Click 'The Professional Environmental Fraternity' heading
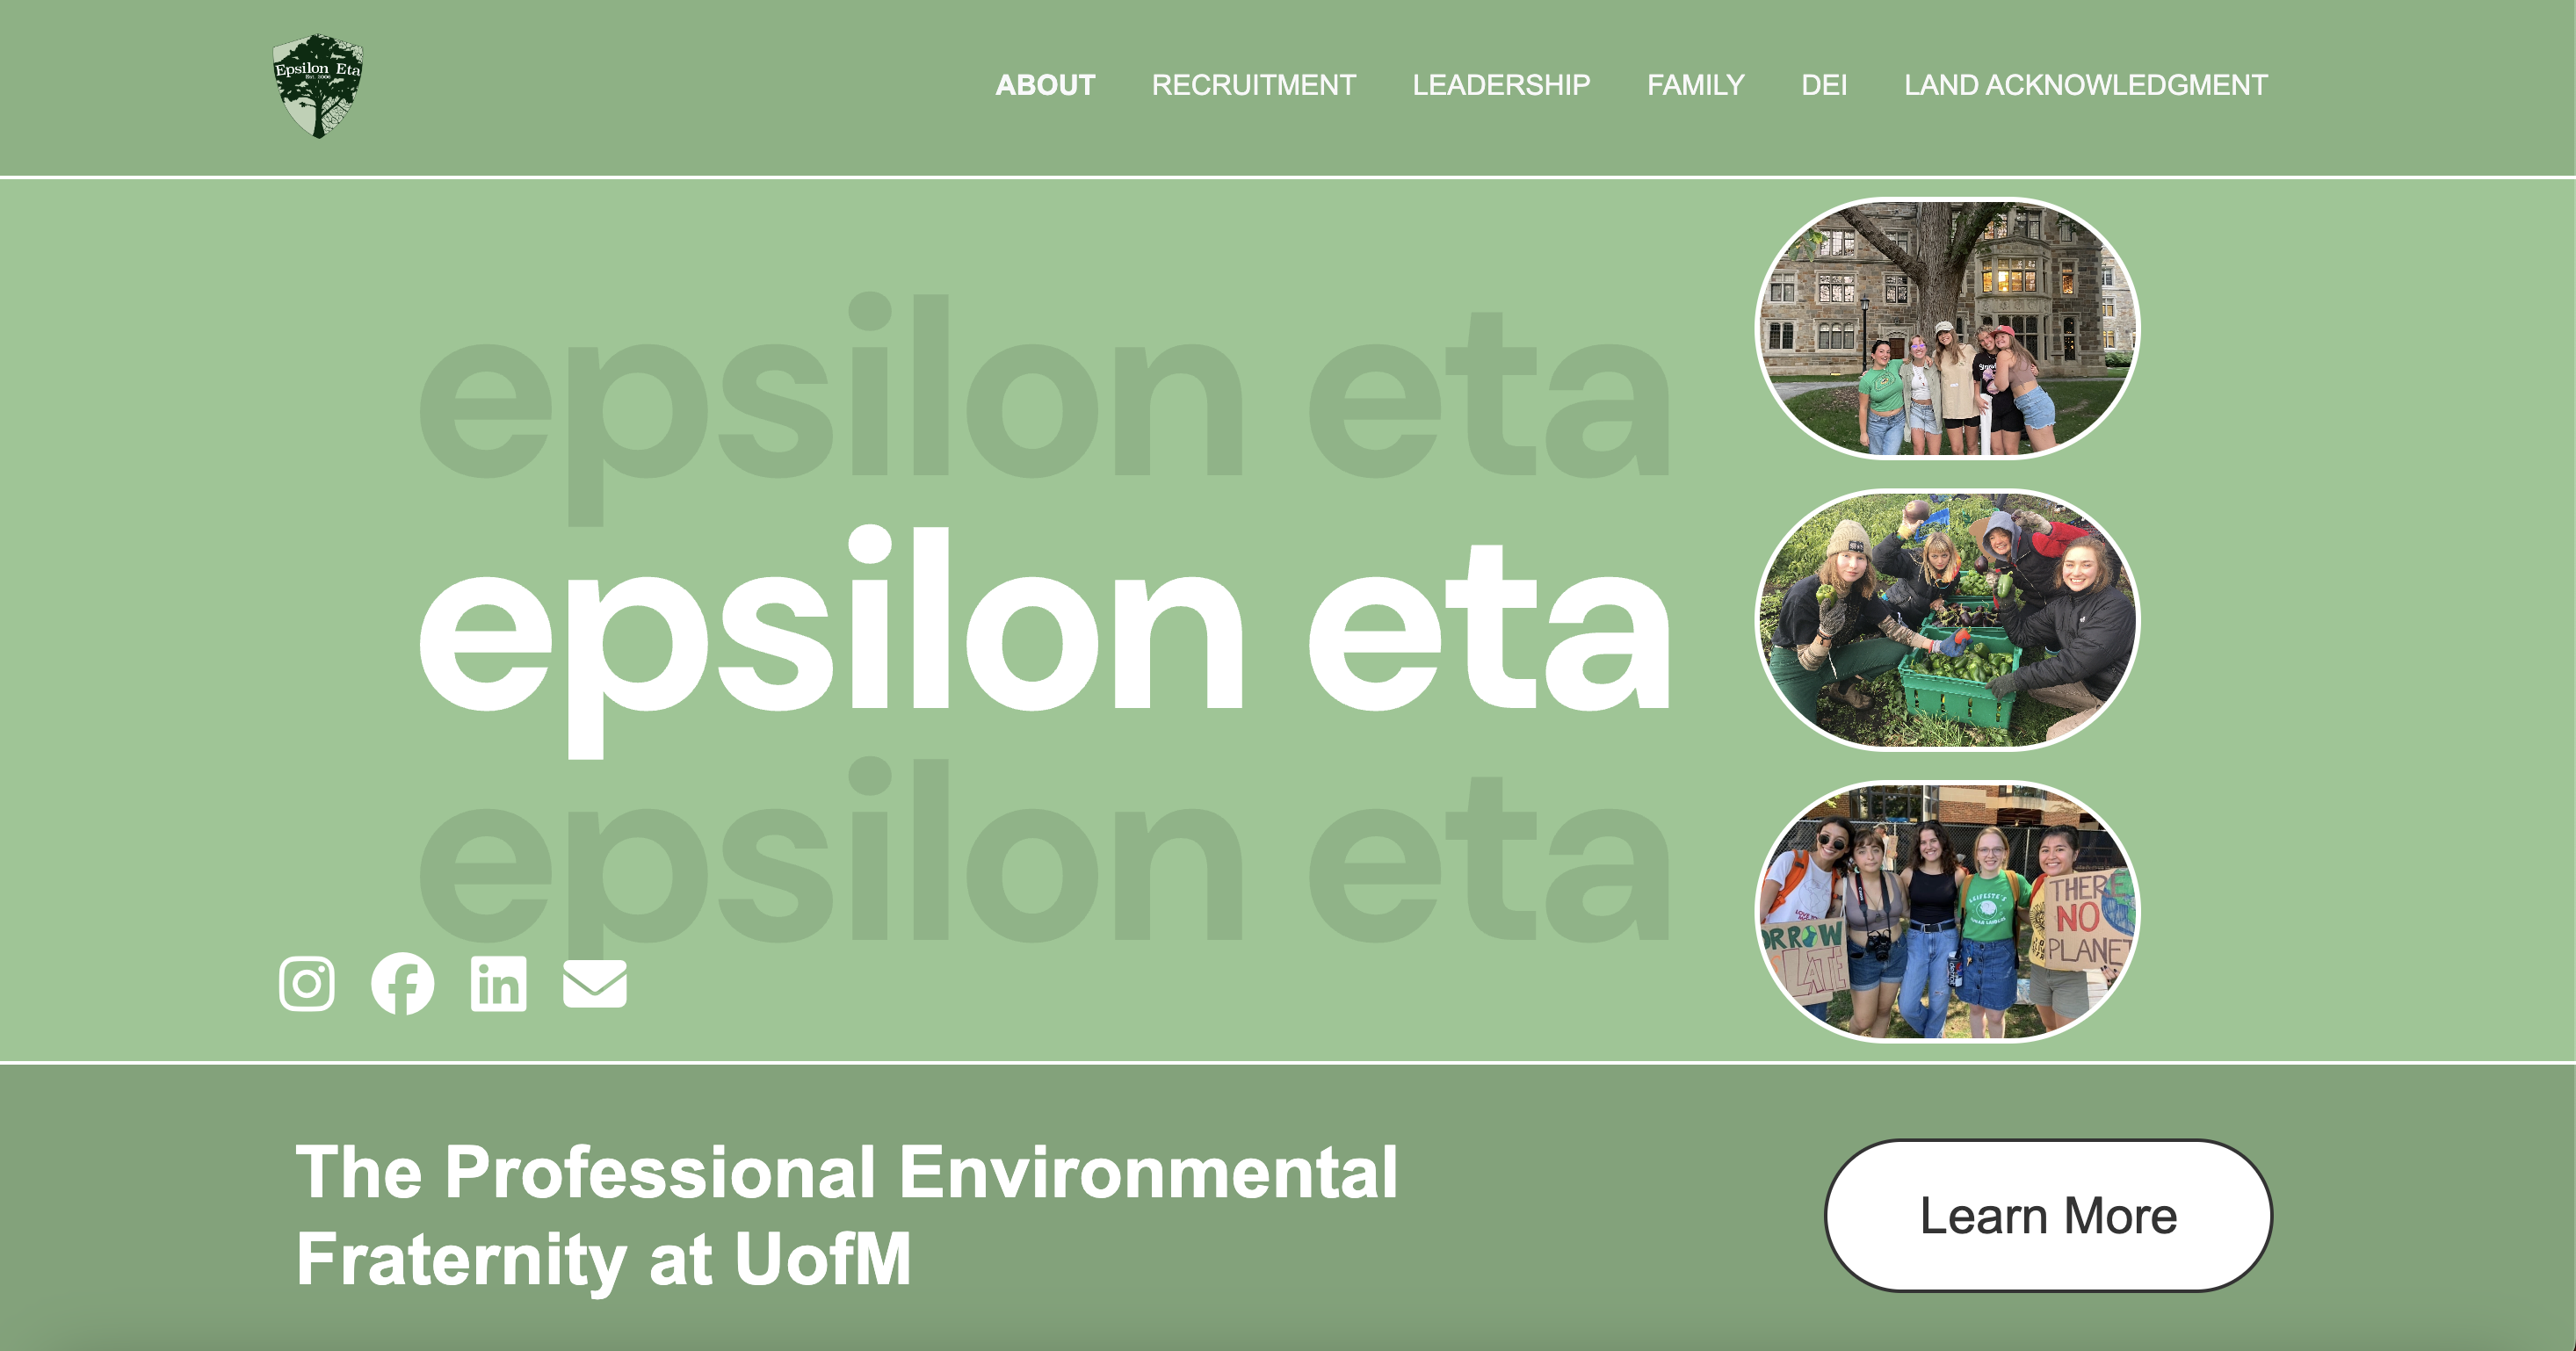This screenshot has width=2576, height=1351. tap(846, 1172)
